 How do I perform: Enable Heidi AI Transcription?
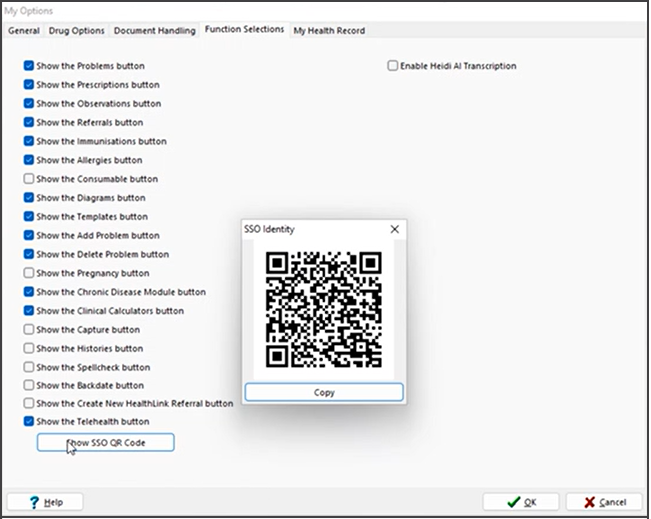click(392, 66)
